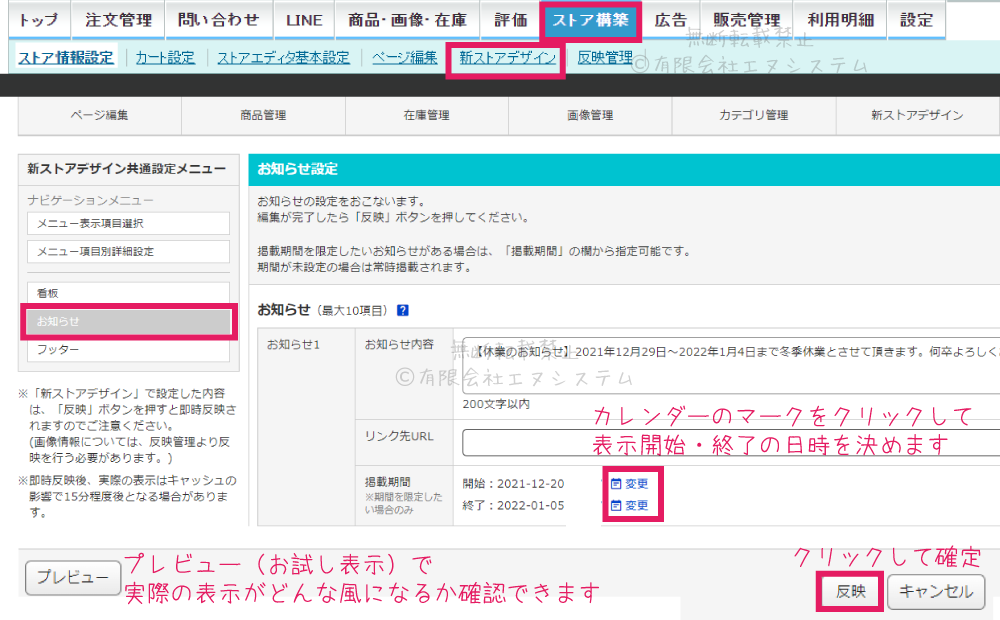Click the ストア情報設定 link

pyautogui.click(x=66, y=57)
